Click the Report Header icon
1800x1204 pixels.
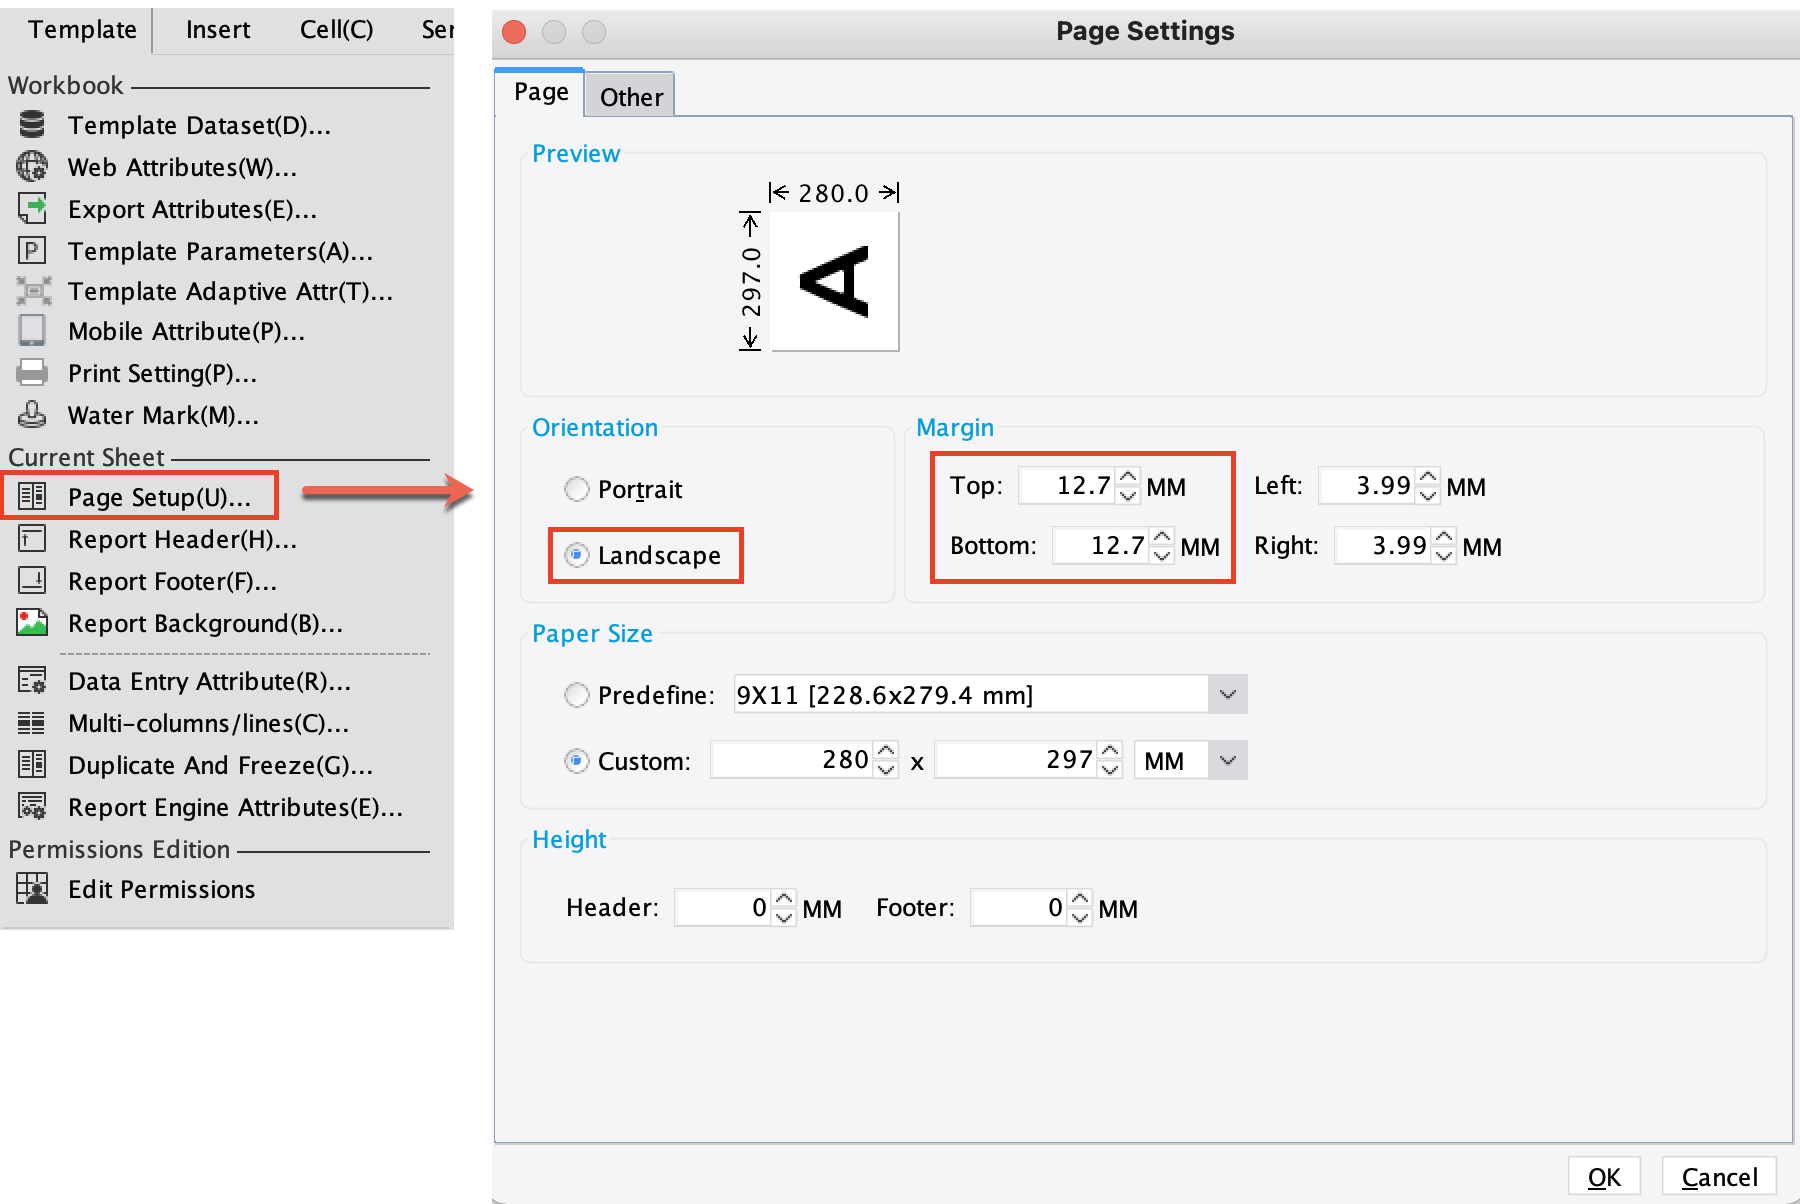point(32,539)
